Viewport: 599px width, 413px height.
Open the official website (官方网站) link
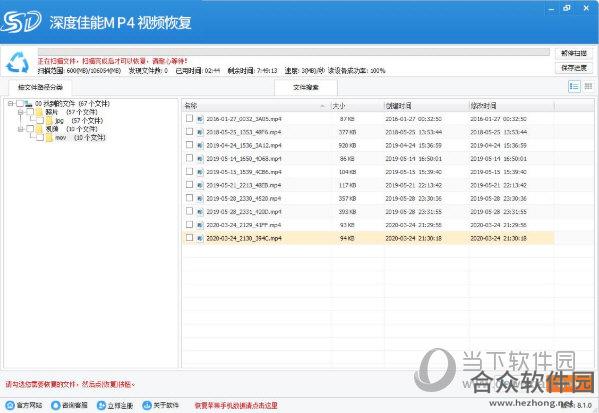[24, 405]
